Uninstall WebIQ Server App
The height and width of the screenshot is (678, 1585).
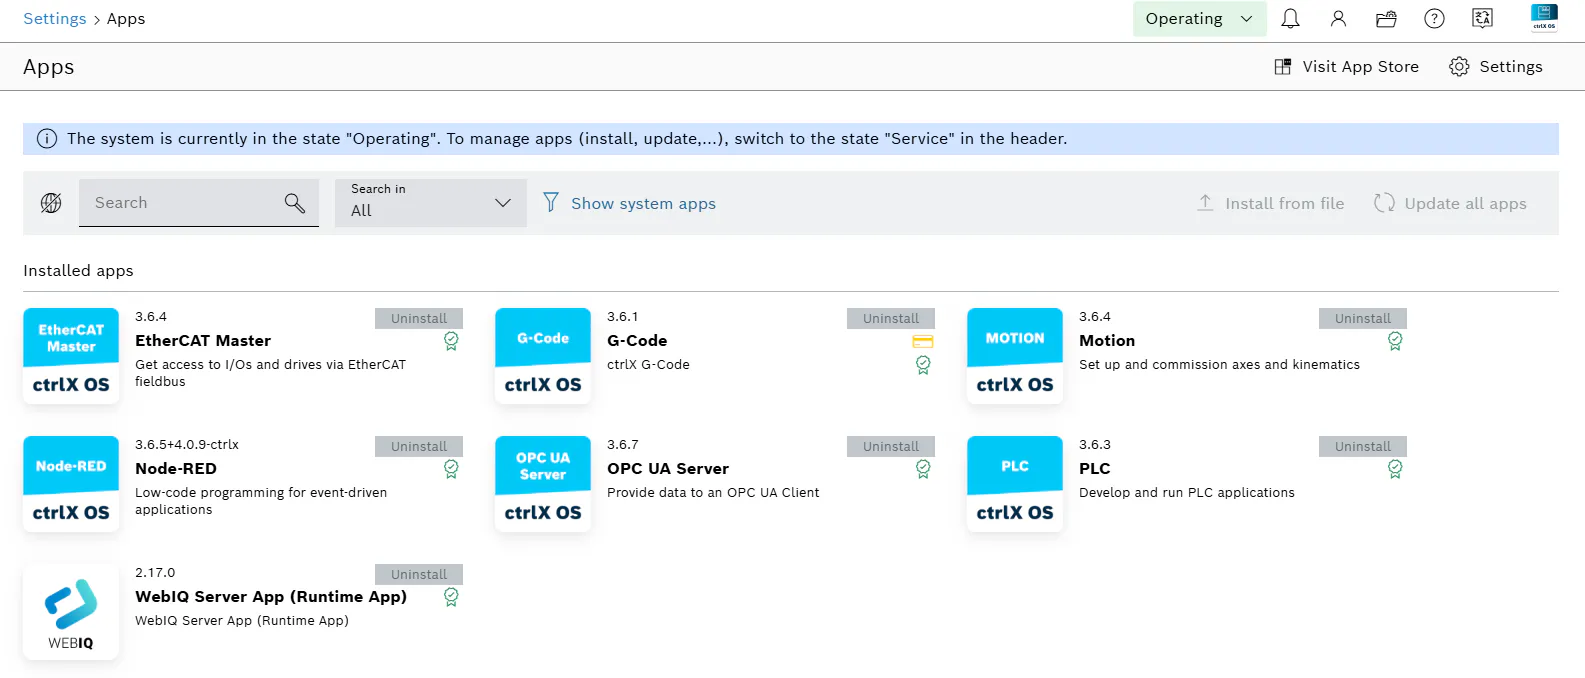419,574
